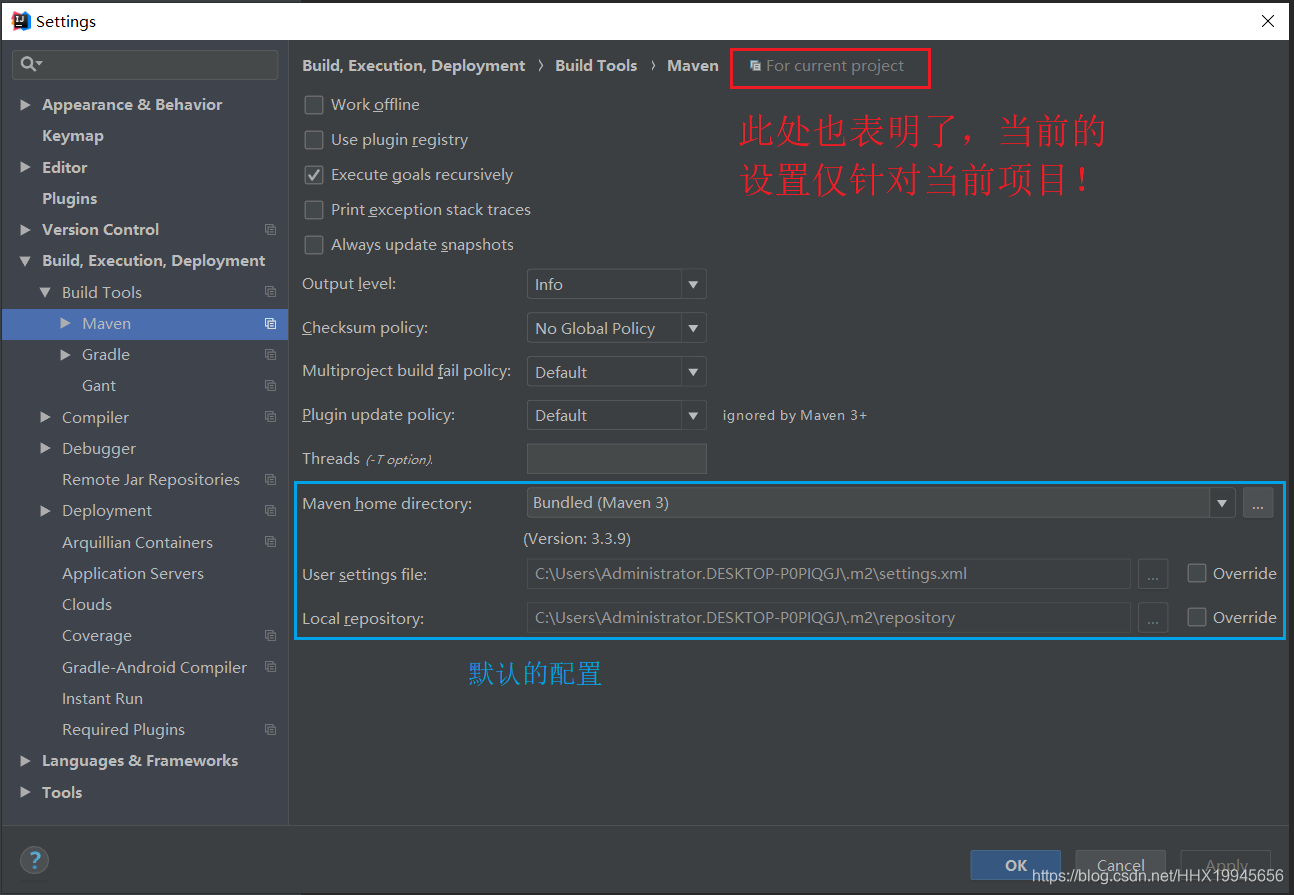
Task: Check Override for User settings file
Action: tap(1196, 573)
